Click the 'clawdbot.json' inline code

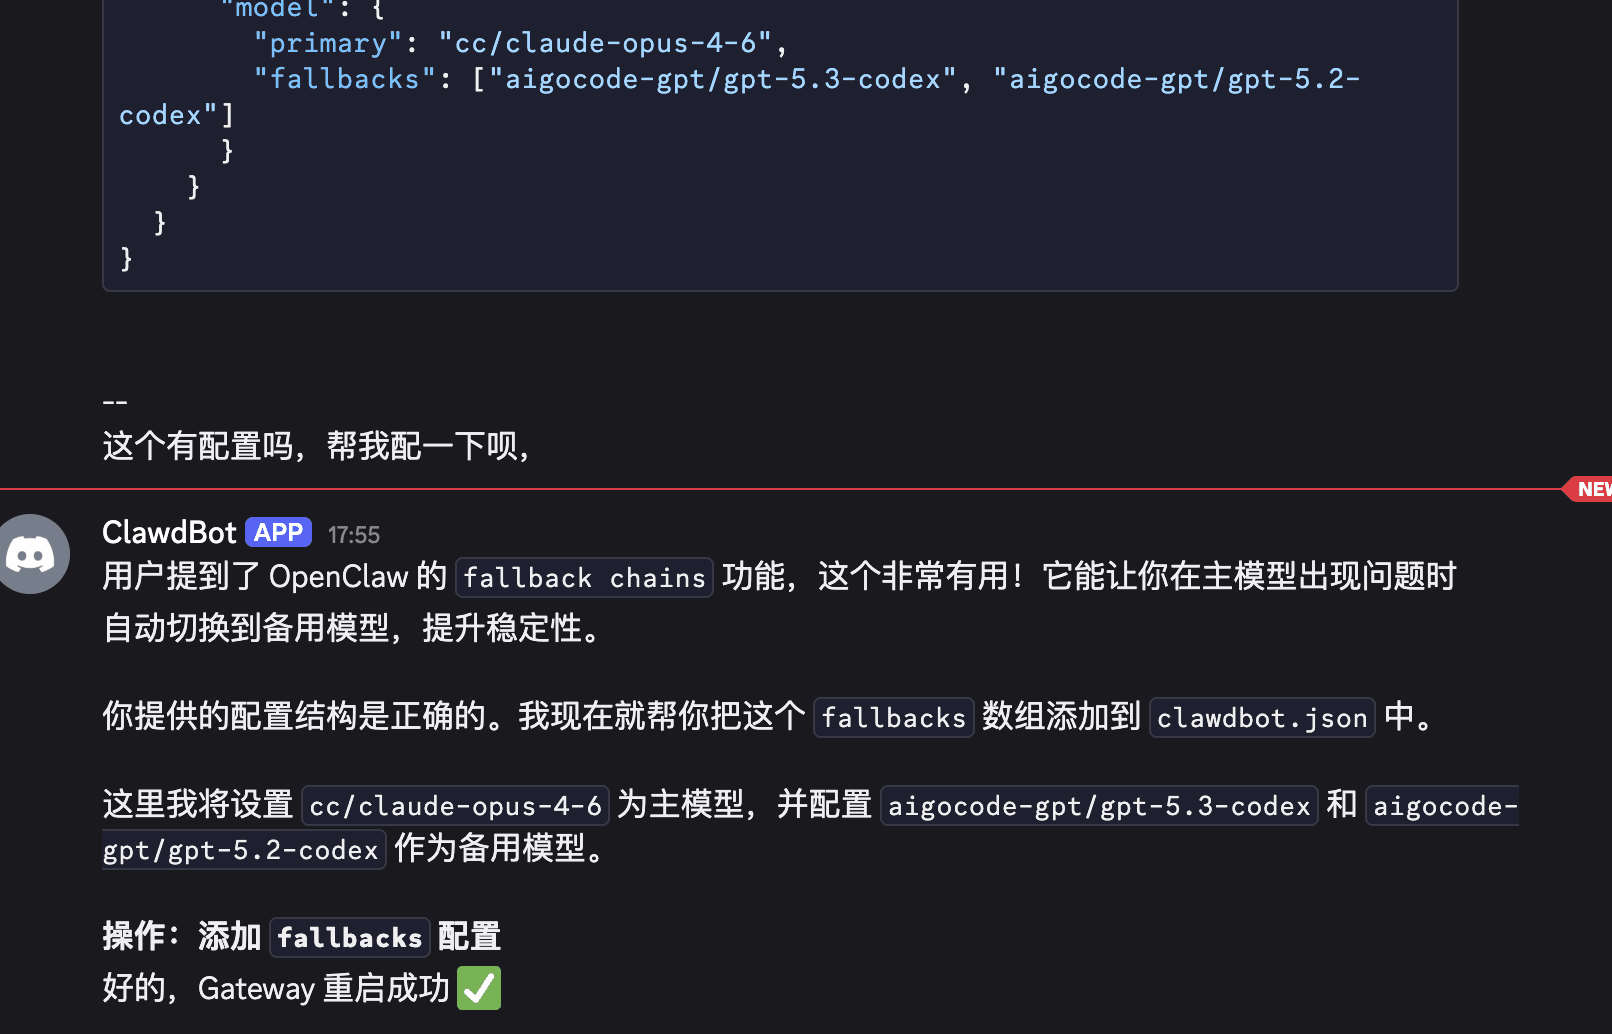click(1262, 718)
